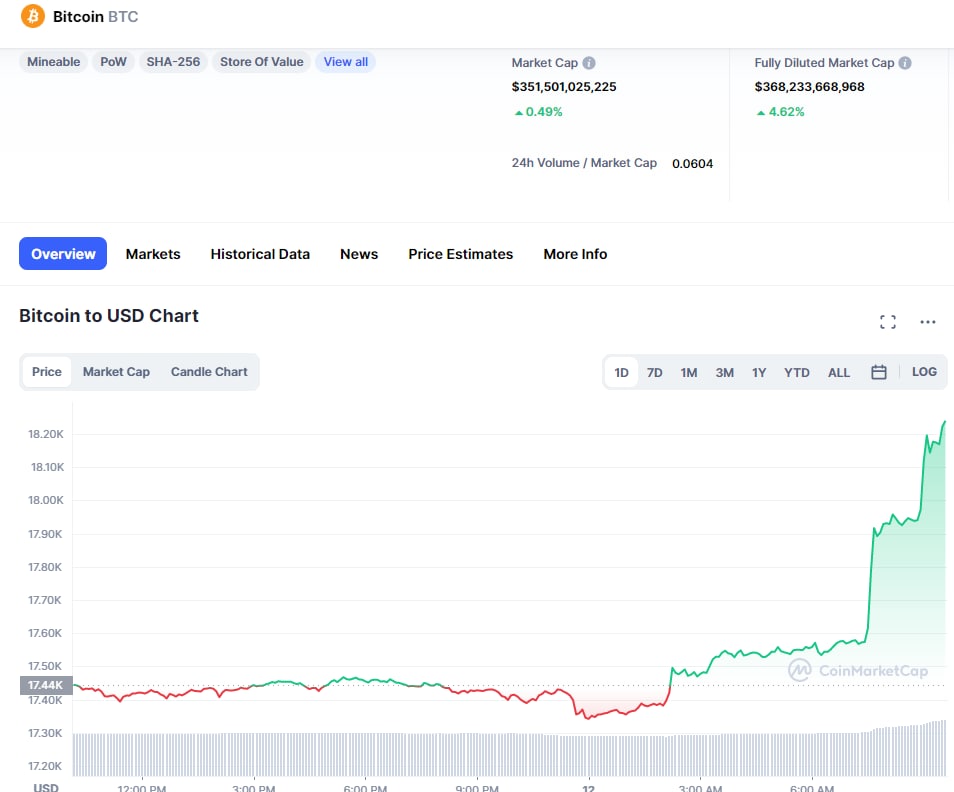Switch to the Markets tab

pos(153,254)
